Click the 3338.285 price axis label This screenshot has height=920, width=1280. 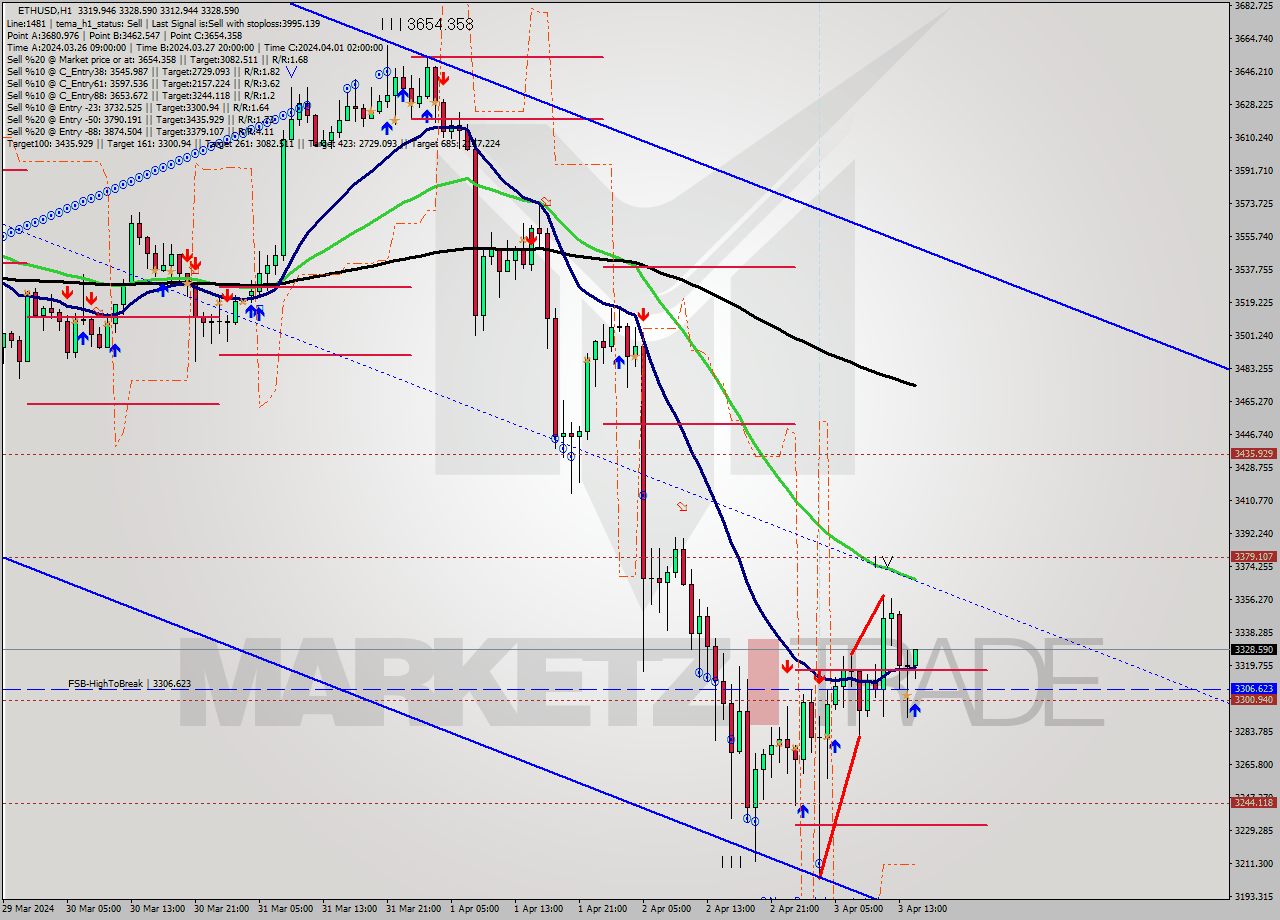click(x=1254, y=633)
